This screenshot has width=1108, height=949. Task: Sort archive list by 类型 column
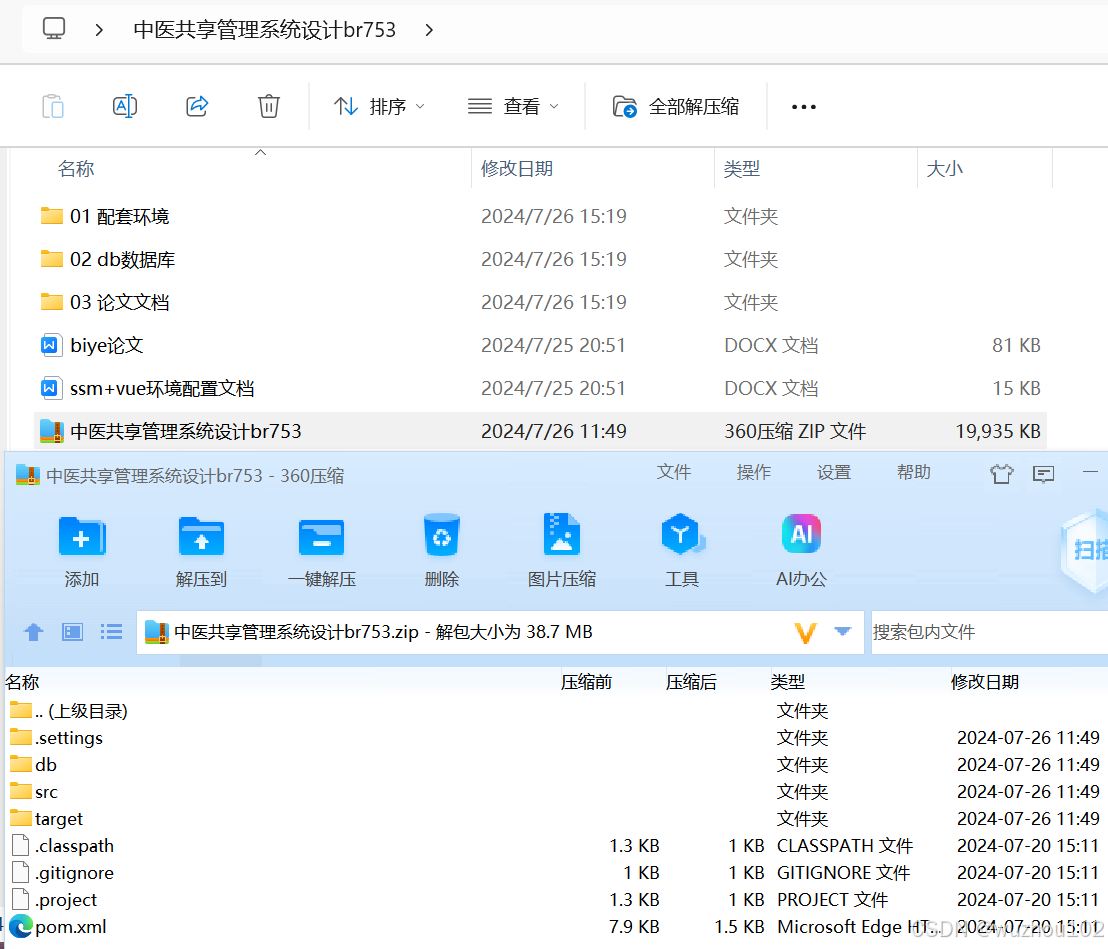(x=787, y=682)
